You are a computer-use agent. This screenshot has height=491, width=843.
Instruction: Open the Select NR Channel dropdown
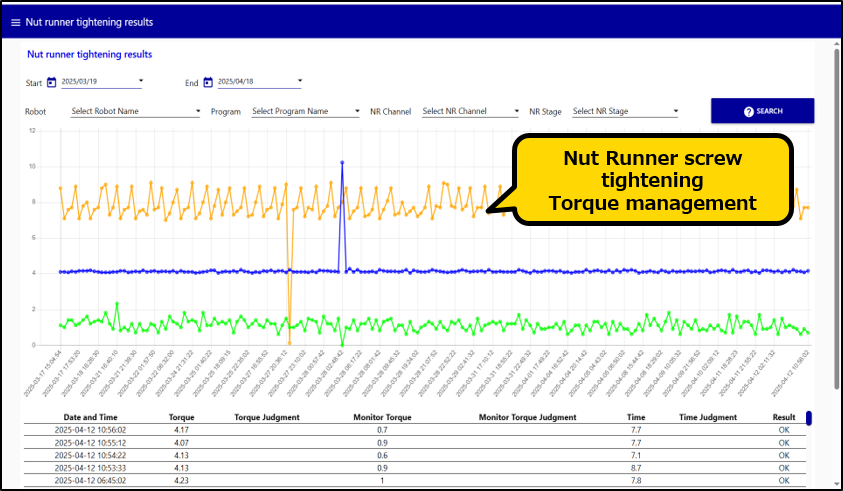pos(470,111)
